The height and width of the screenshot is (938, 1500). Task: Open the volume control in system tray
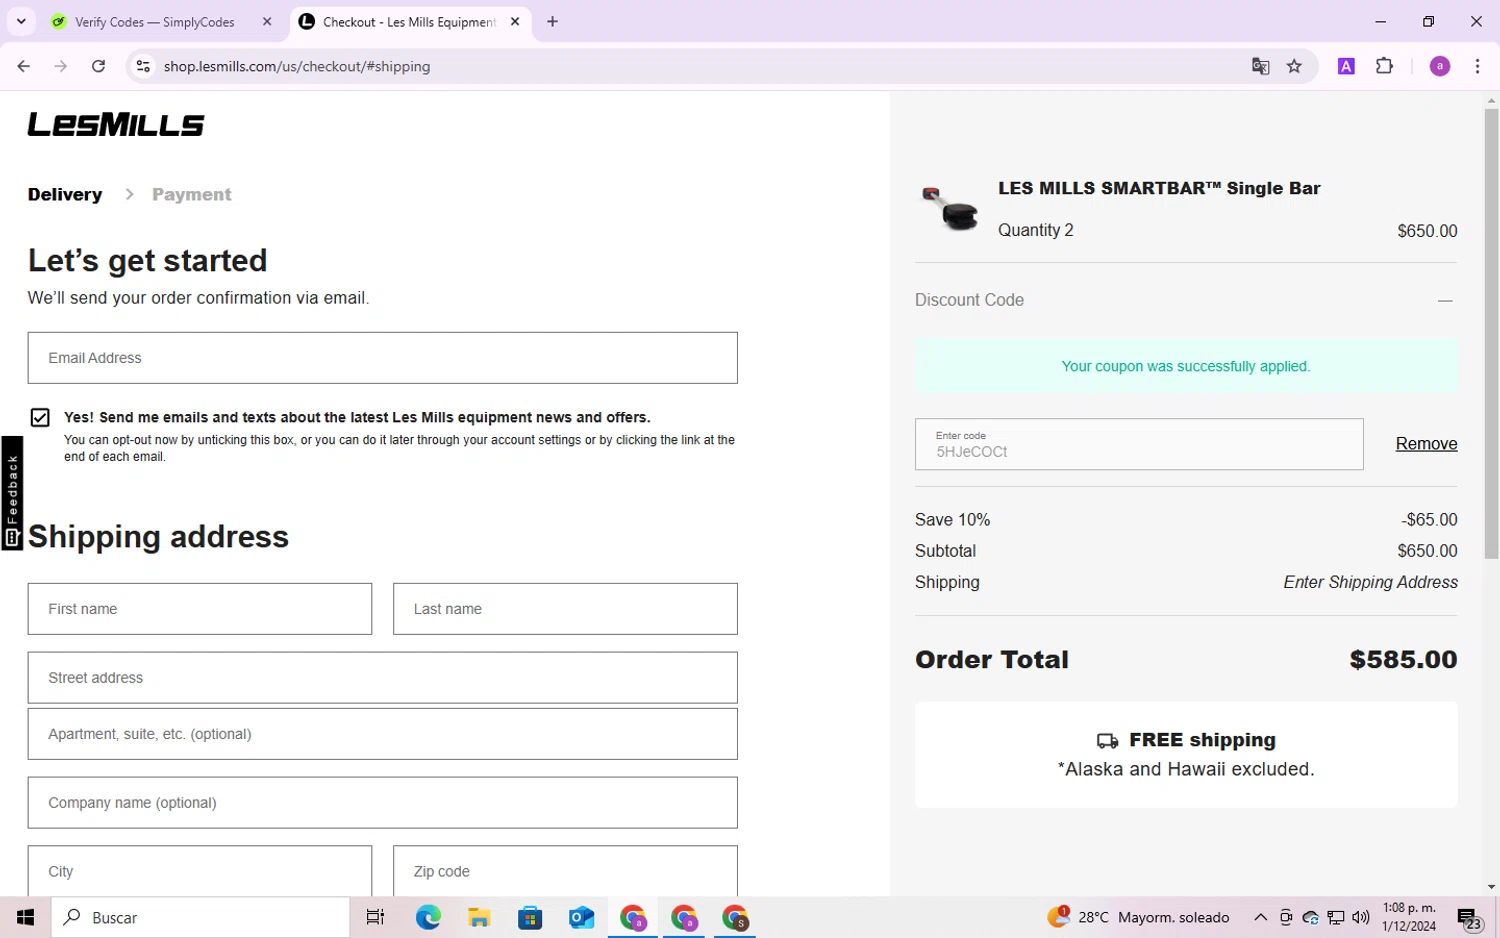[x=1360, y=917]
